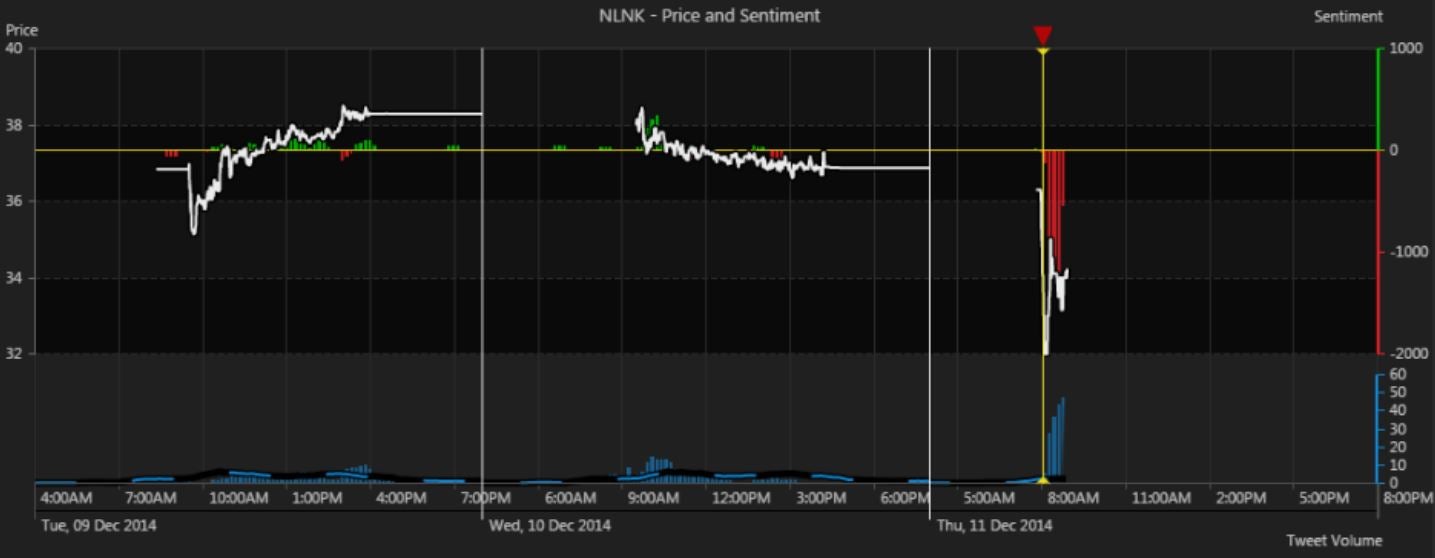1435x558 pixels.
Task: Click the 2:00PM time label on Thursday
Action: click(1241, 497)
